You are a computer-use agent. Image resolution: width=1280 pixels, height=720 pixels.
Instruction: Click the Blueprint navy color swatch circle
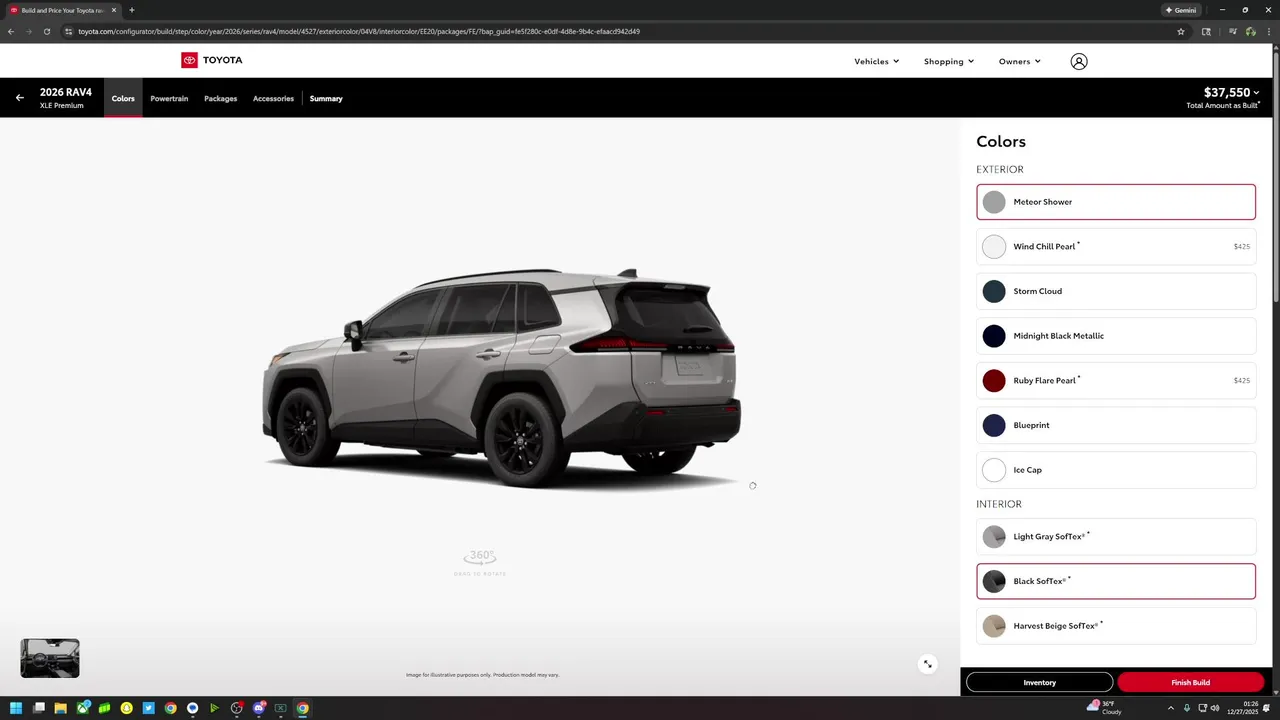pos(993,425)
